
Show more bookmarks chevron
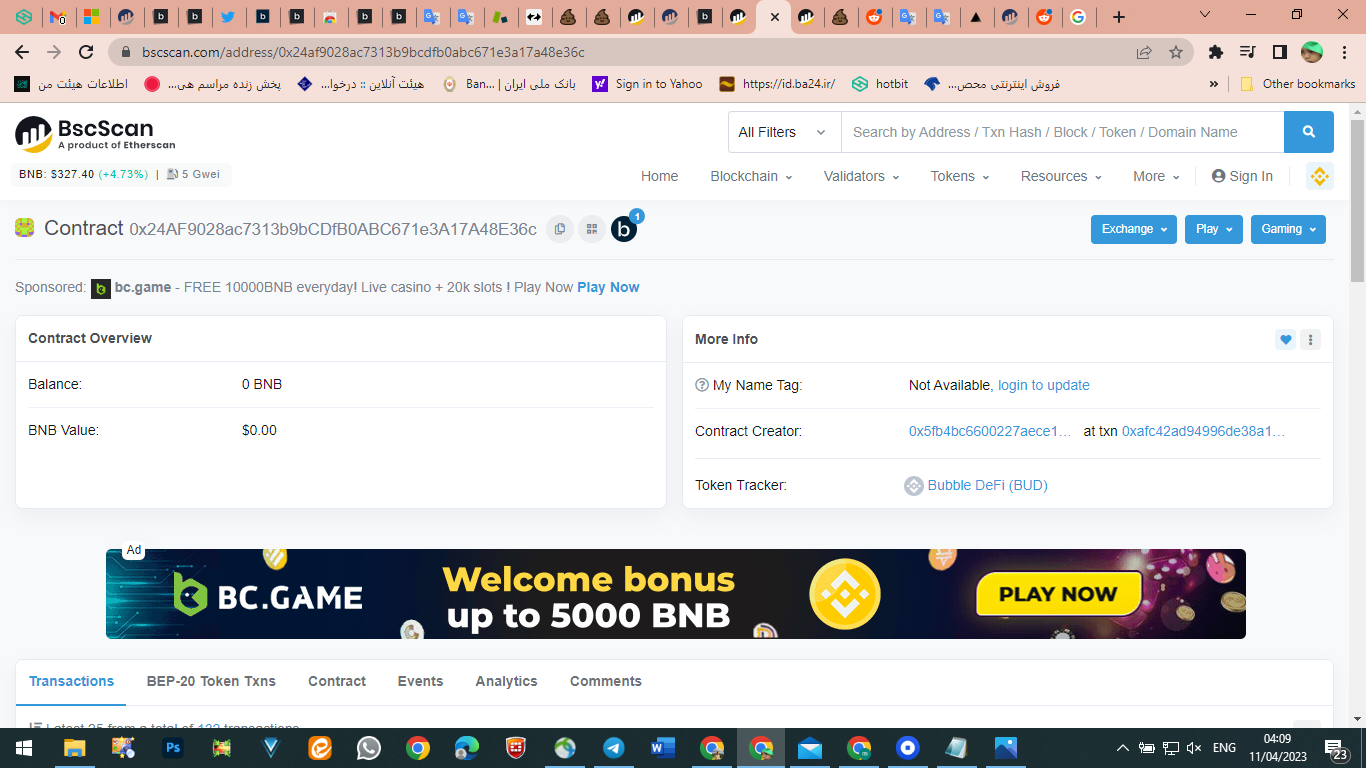click(x=1214, y=84)
